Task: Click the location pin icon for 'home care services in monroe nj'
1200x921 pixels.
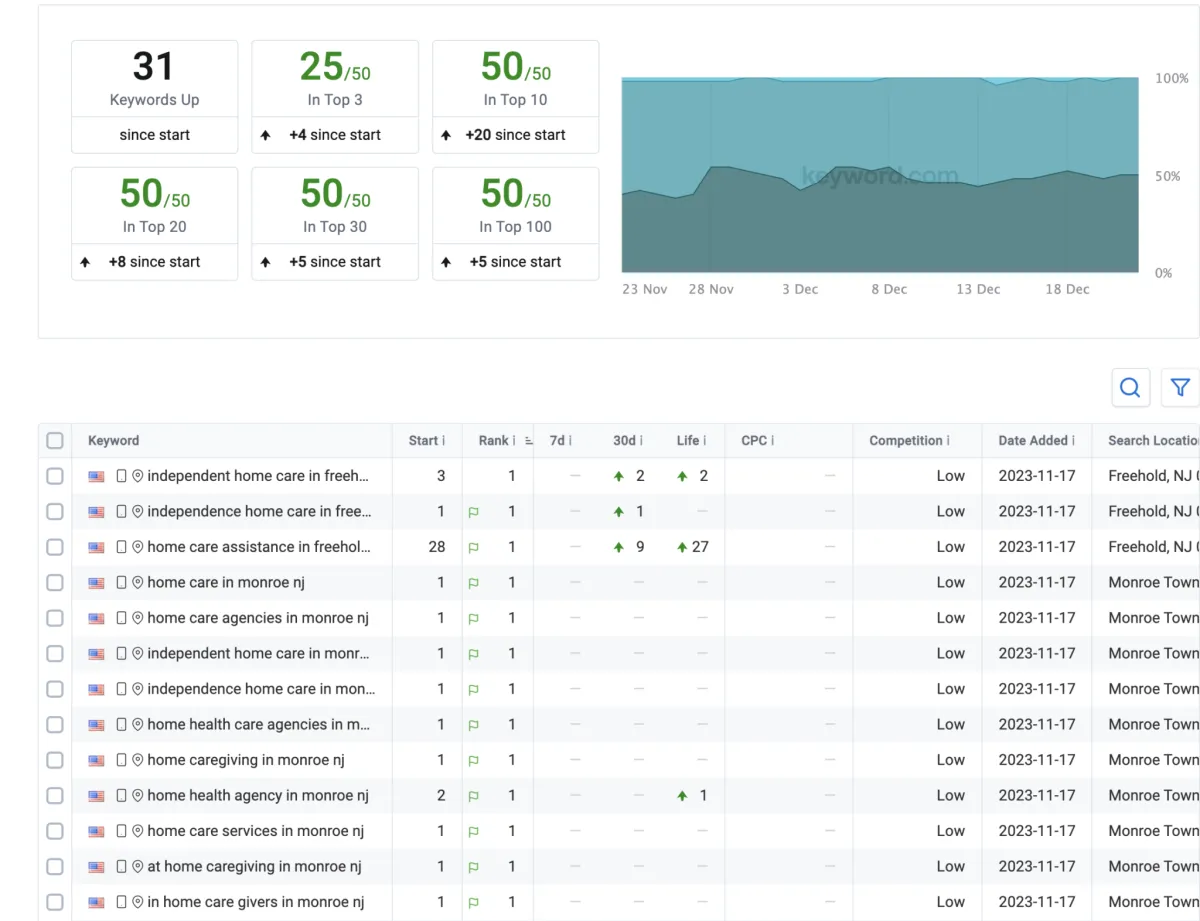Action: pos(138,831)
